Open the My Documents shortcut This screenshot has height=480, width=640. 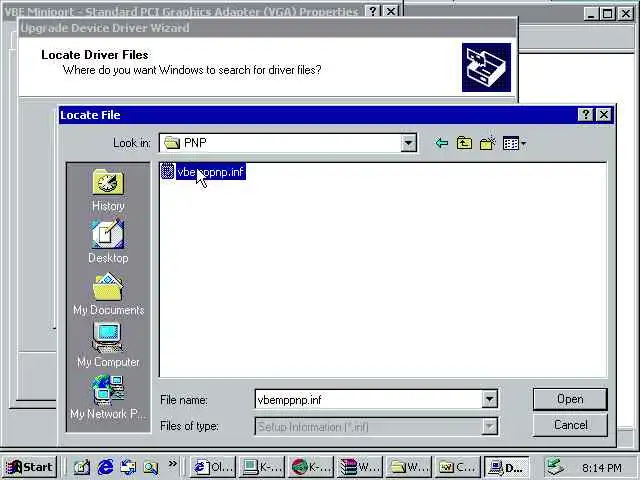tap(108, 294)
